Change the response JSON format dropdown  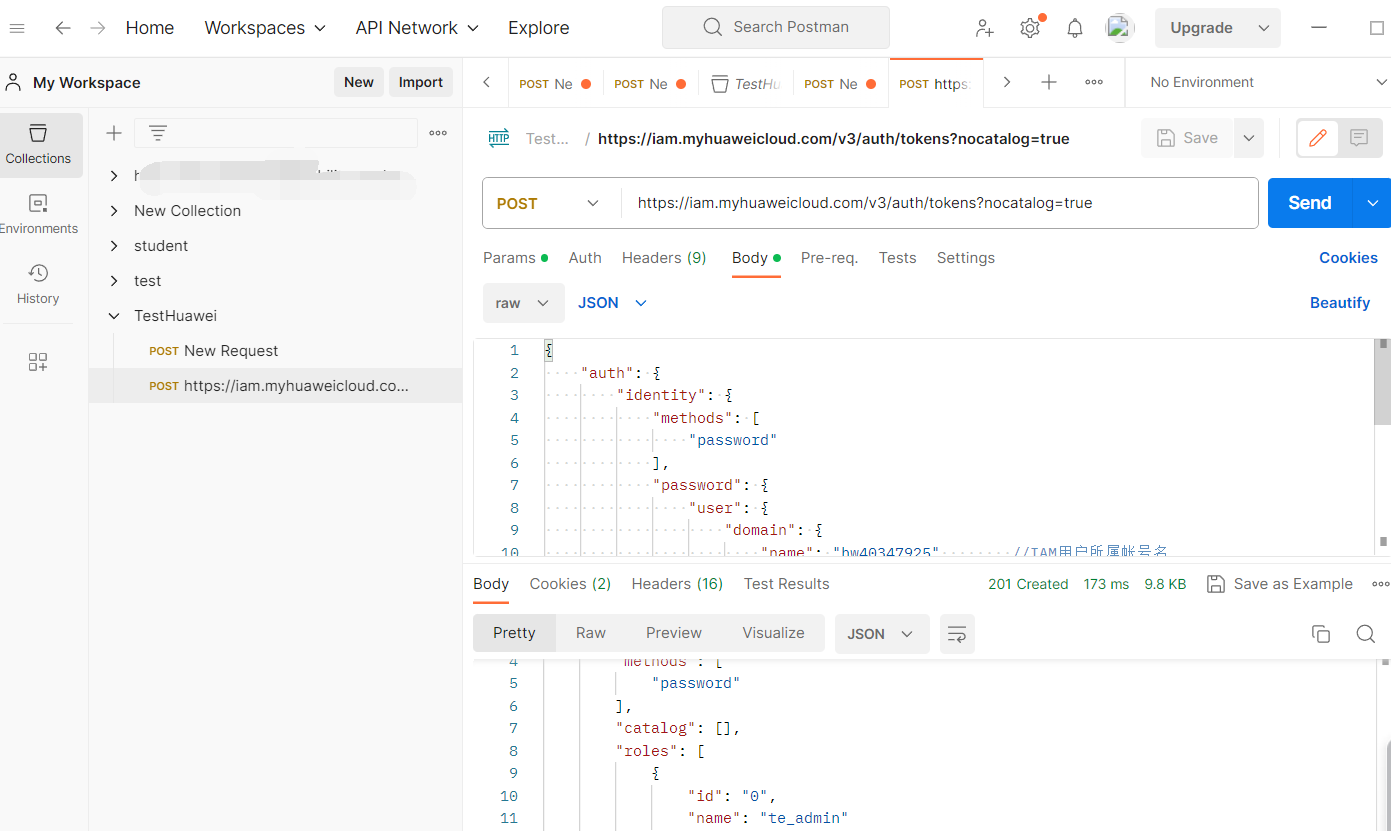tap(882, 634)
